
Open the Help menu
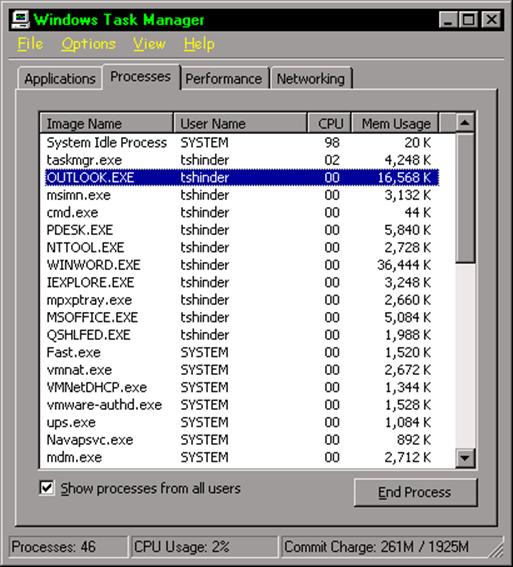199,44
